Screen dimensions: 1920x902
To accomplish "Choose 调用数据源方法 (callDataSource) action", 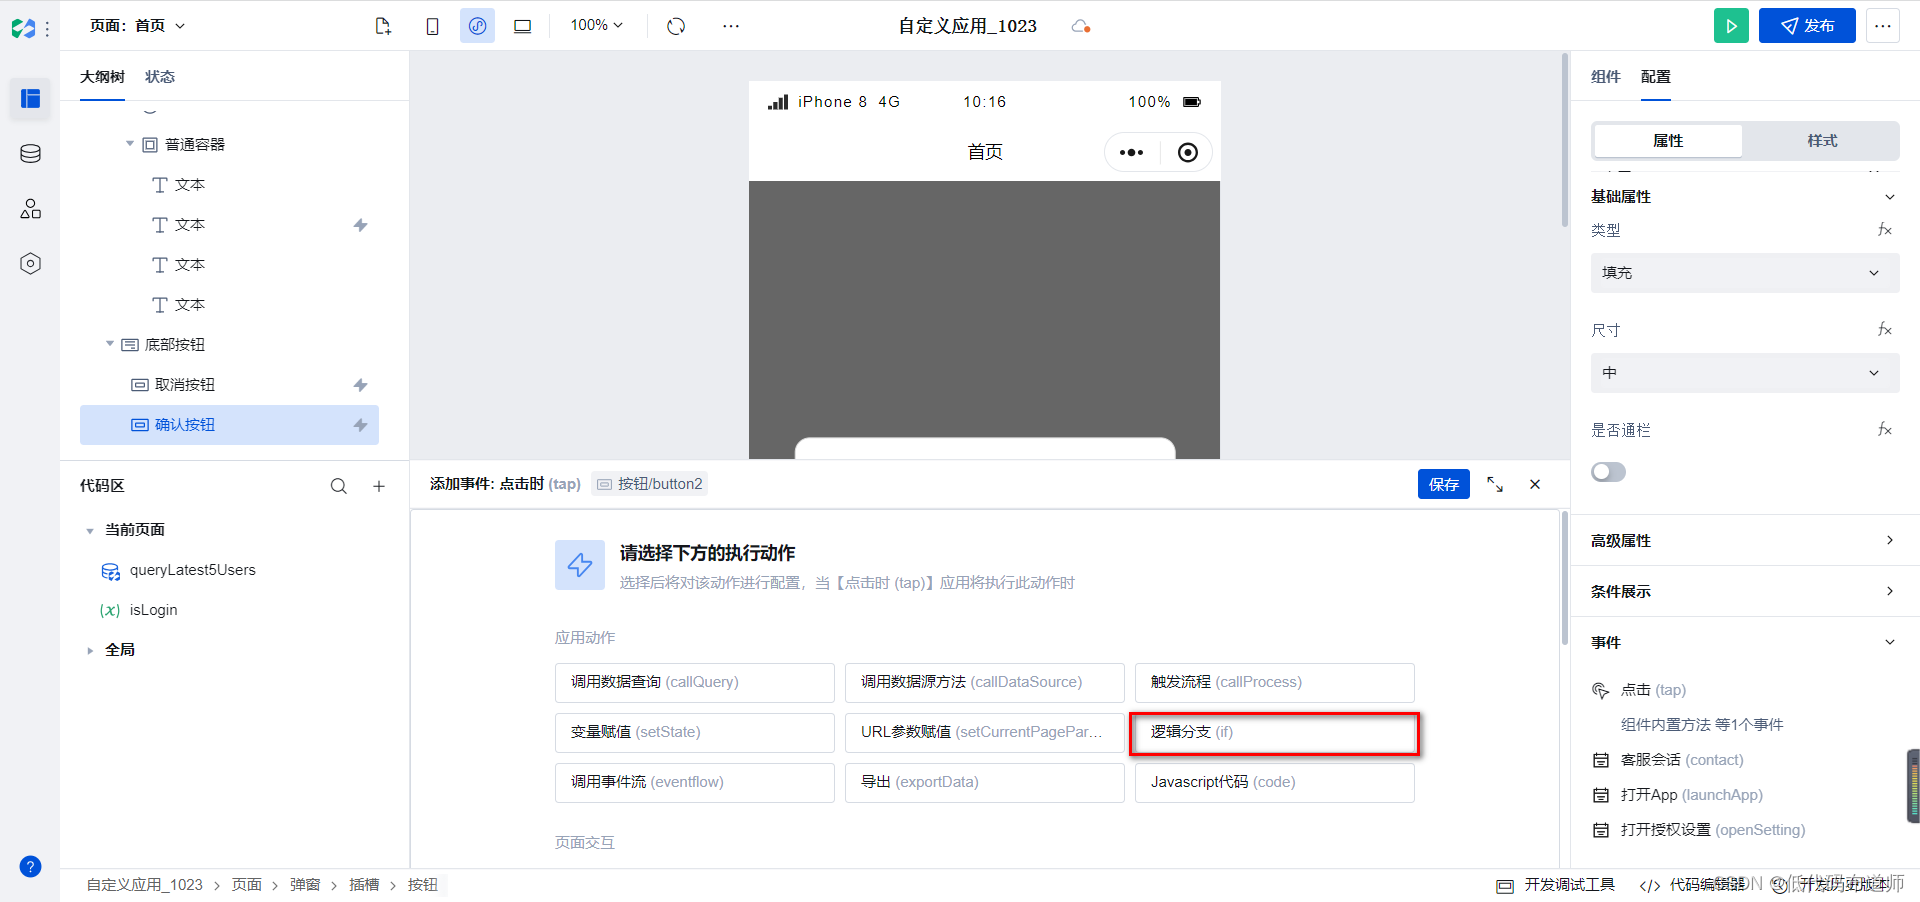I will click(x=985, y=682).
